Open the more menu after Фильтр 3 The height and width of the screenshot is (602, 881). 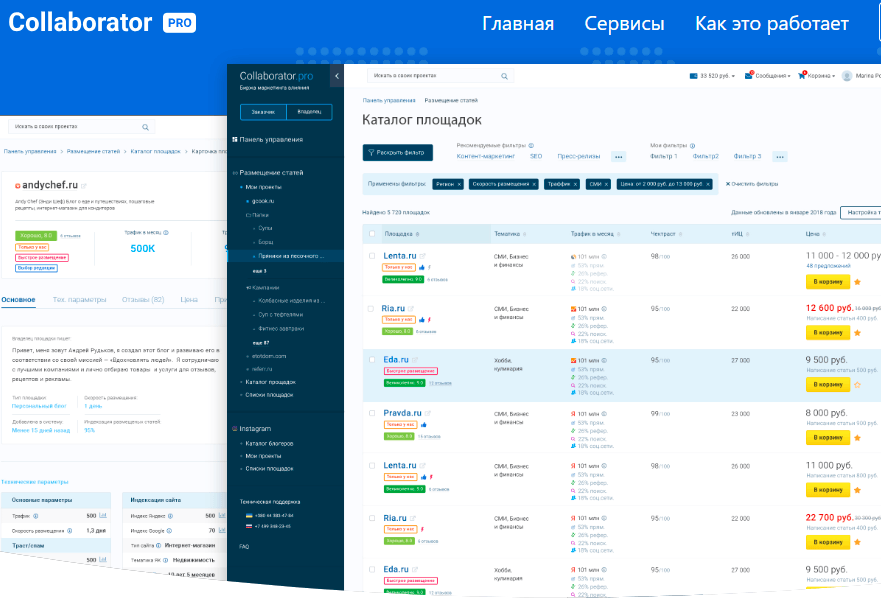[780, 157]
